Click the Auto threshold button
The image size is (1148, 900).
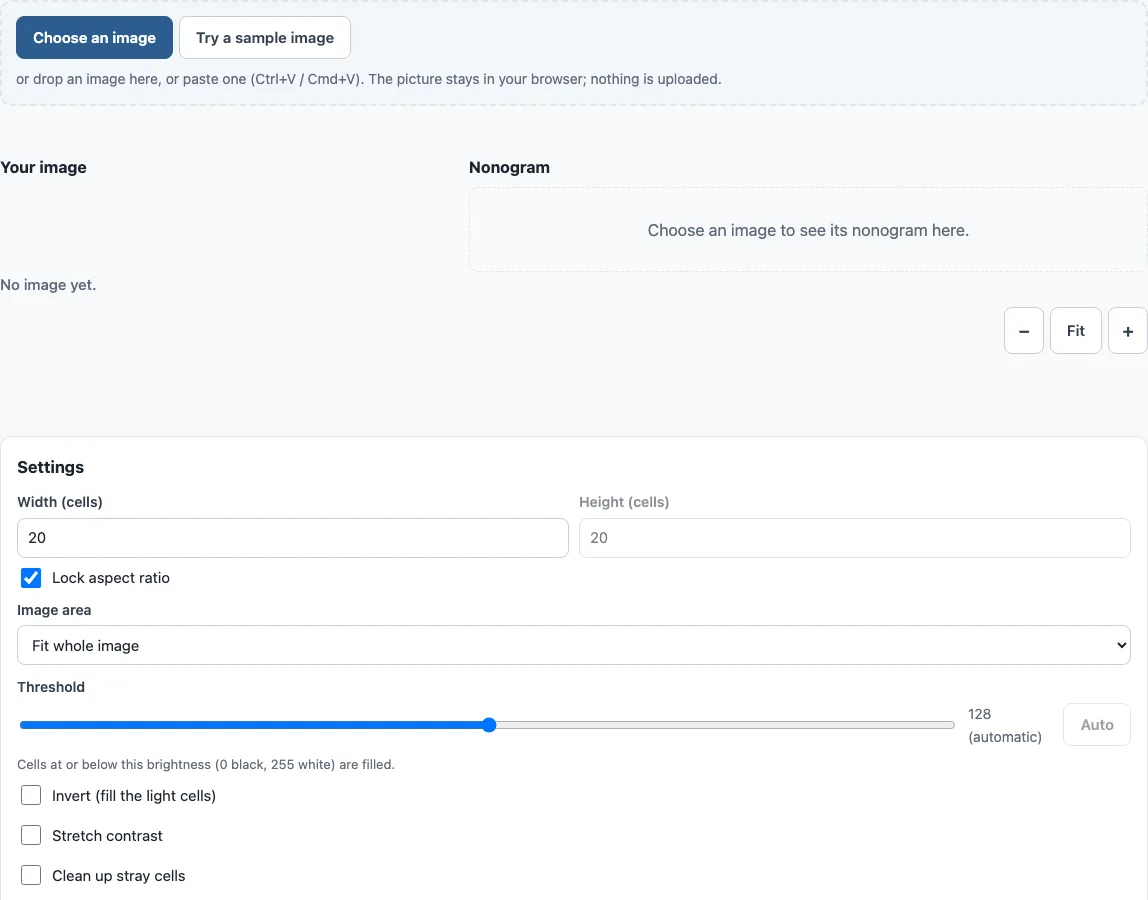point(1097,725)
